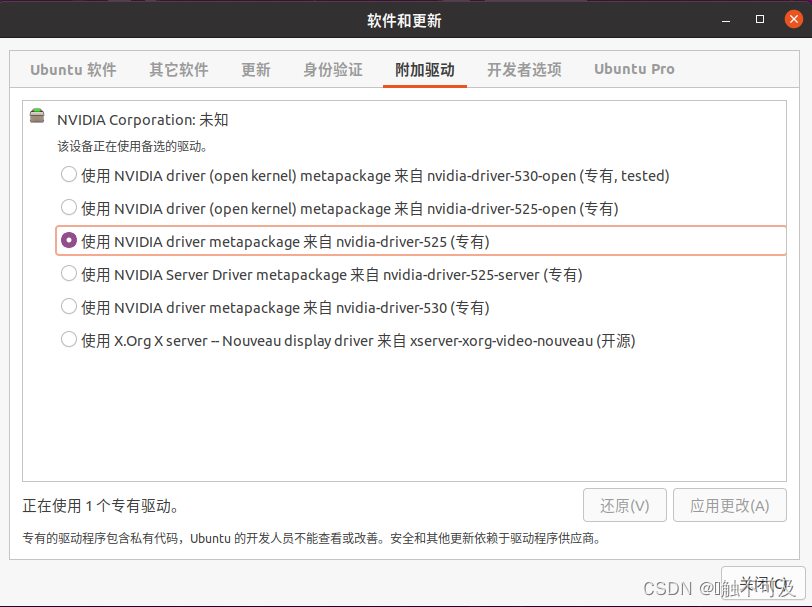Maximize the 软件和更新 window
The width and height of the screenshot is (812, 607).
[760, 20]
